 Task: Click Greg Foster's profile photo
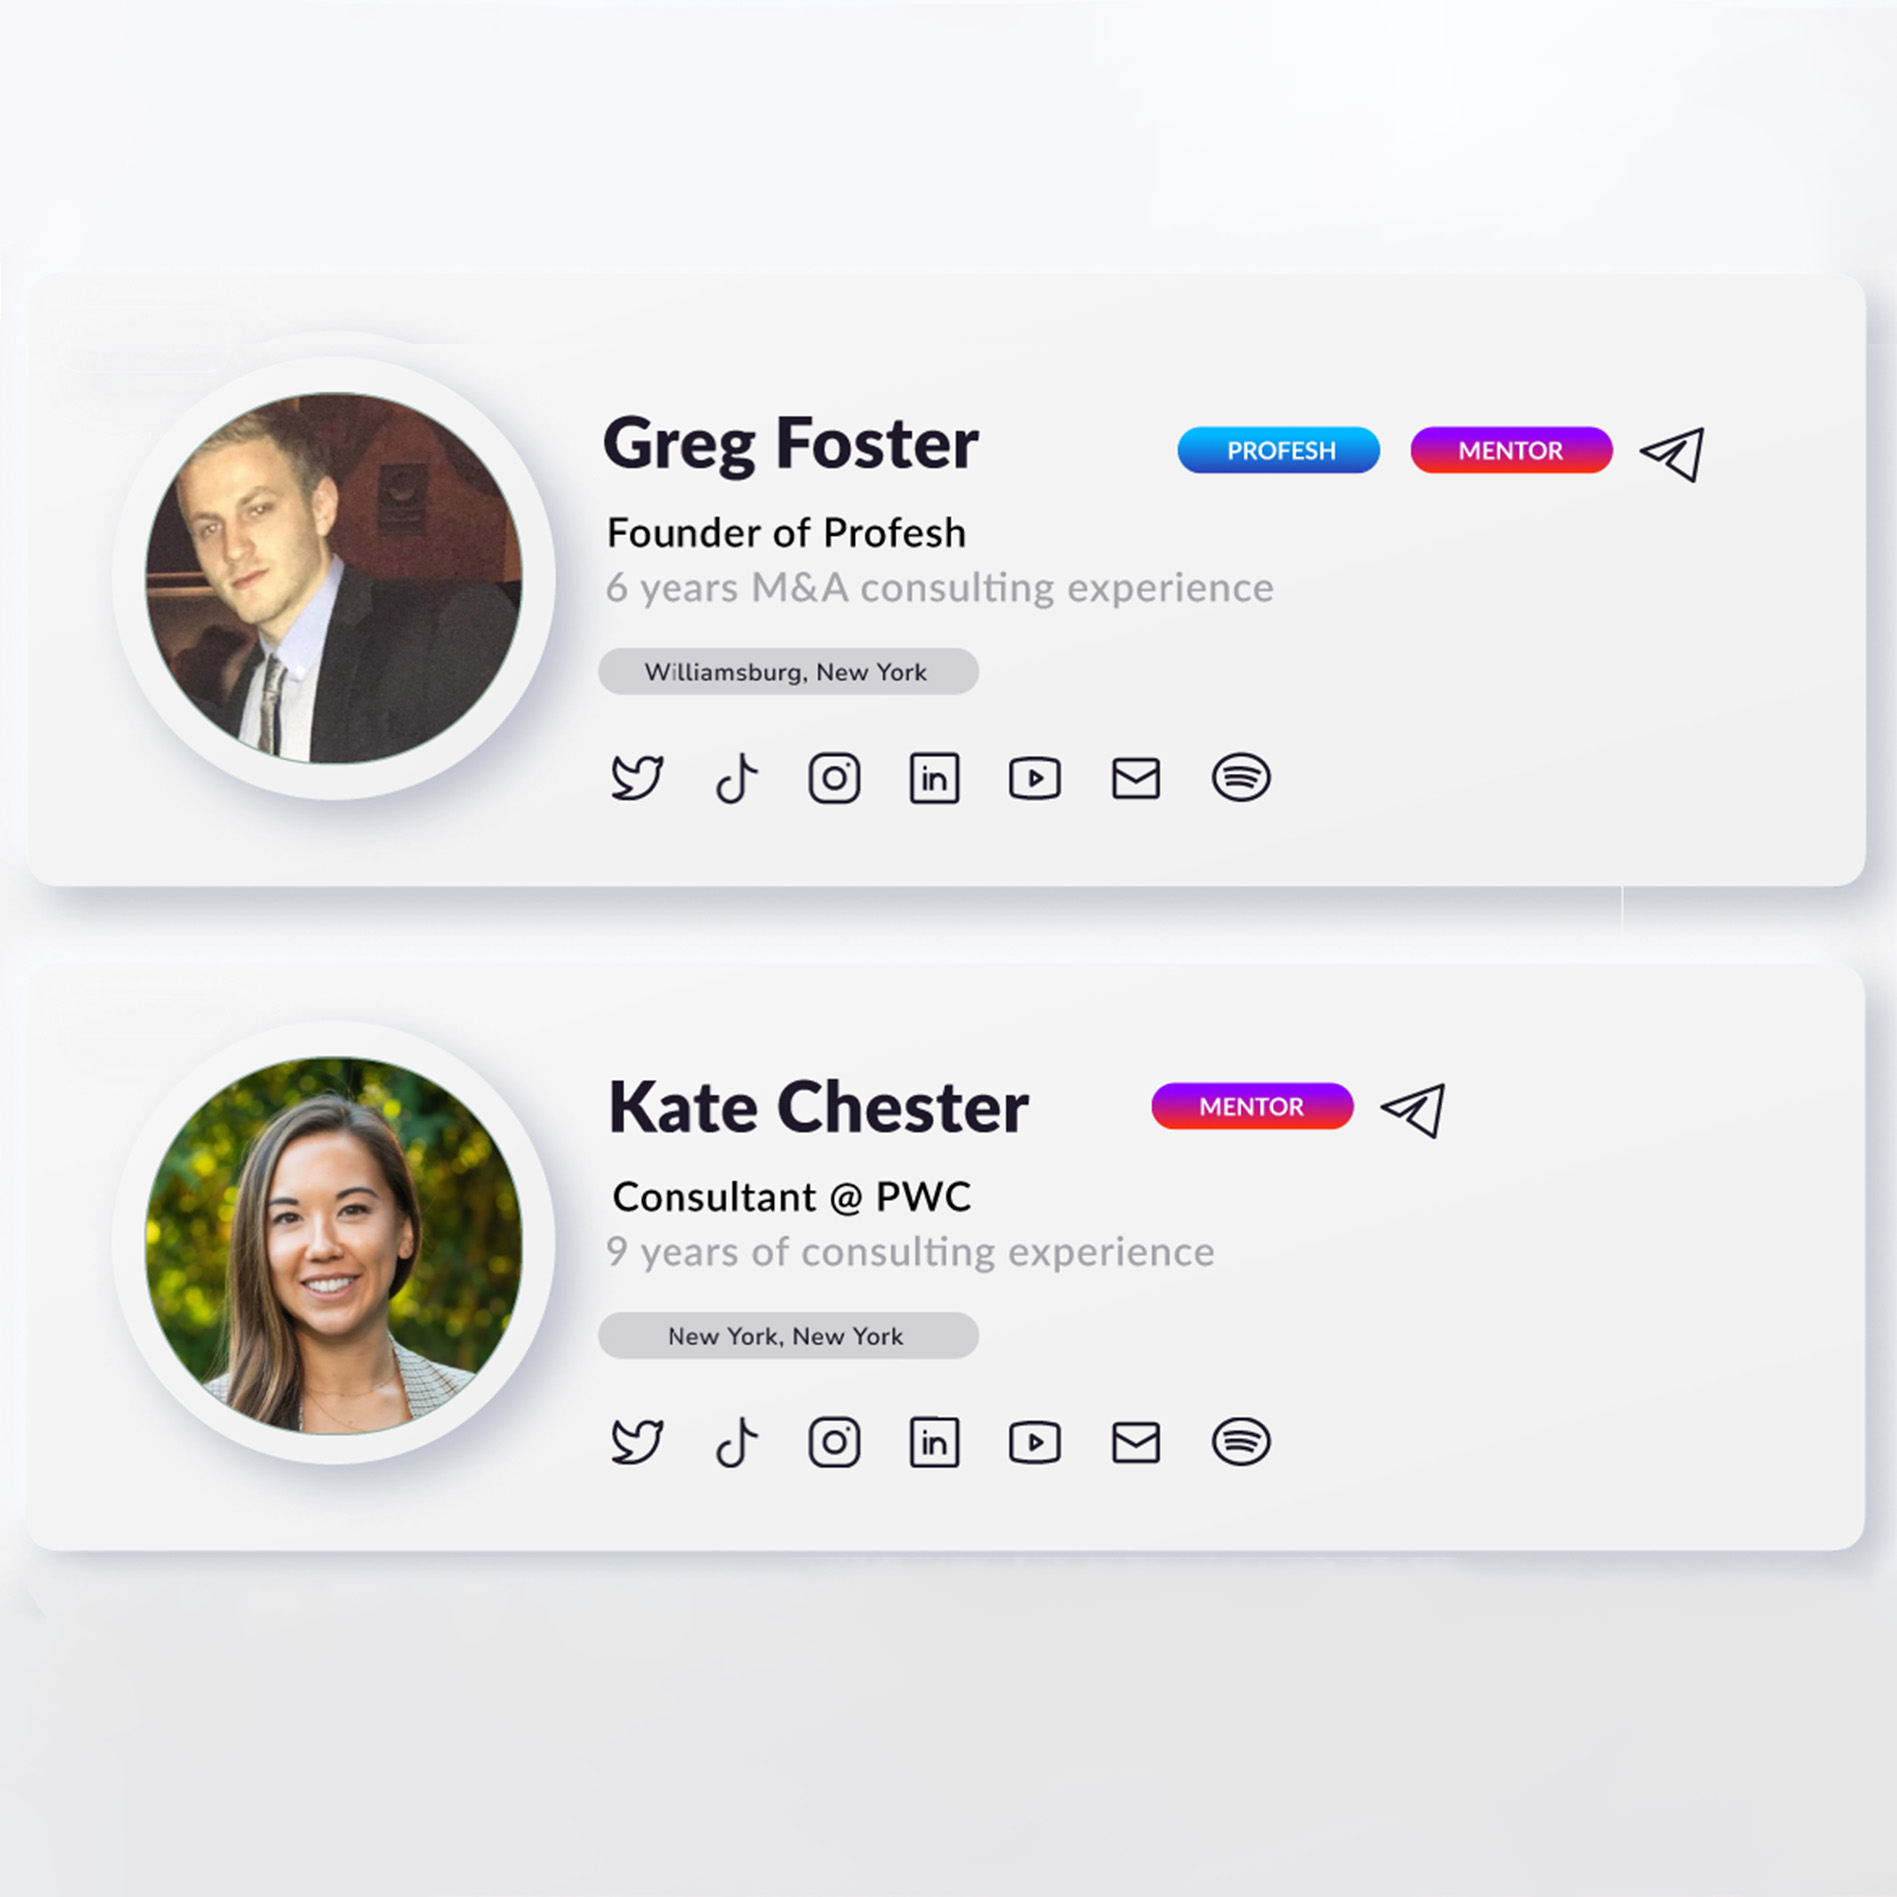(x=334, y=578)
